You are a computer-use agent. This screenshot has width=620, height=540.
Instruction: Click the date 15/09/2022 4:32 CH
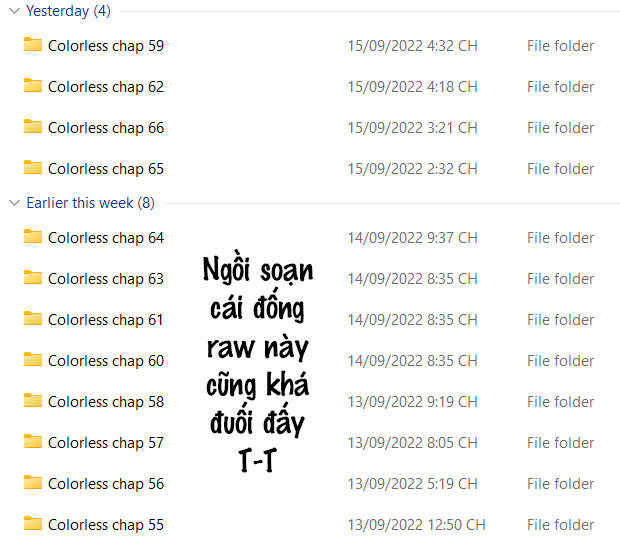(412, 46)
